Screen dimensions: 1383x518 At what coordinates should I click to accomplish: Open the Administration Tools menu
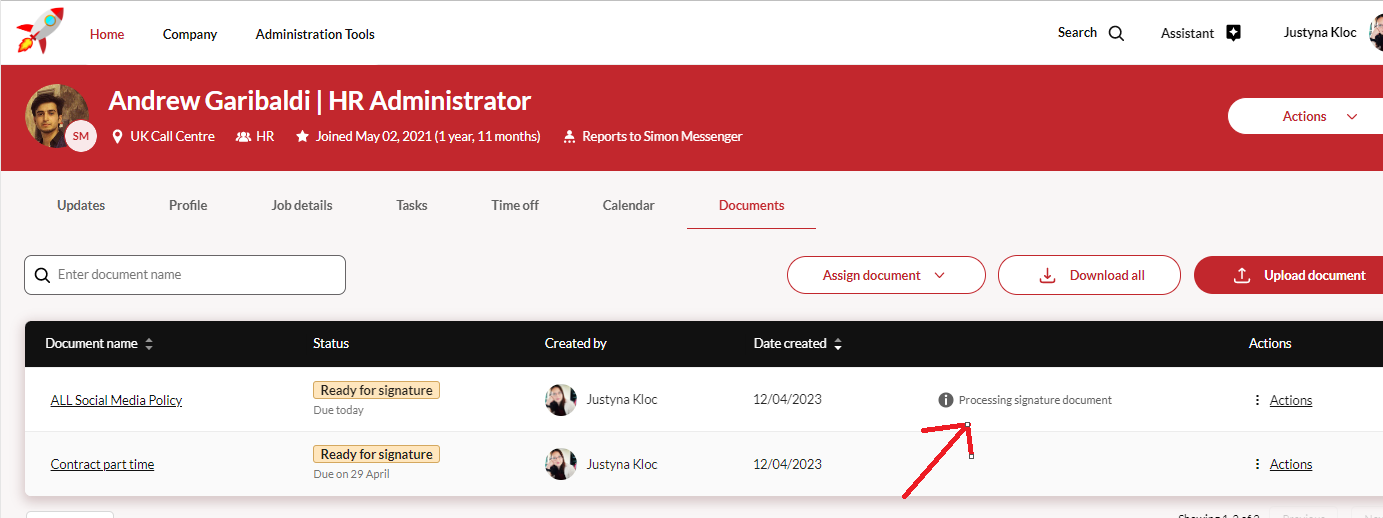(x=315, y=34)
